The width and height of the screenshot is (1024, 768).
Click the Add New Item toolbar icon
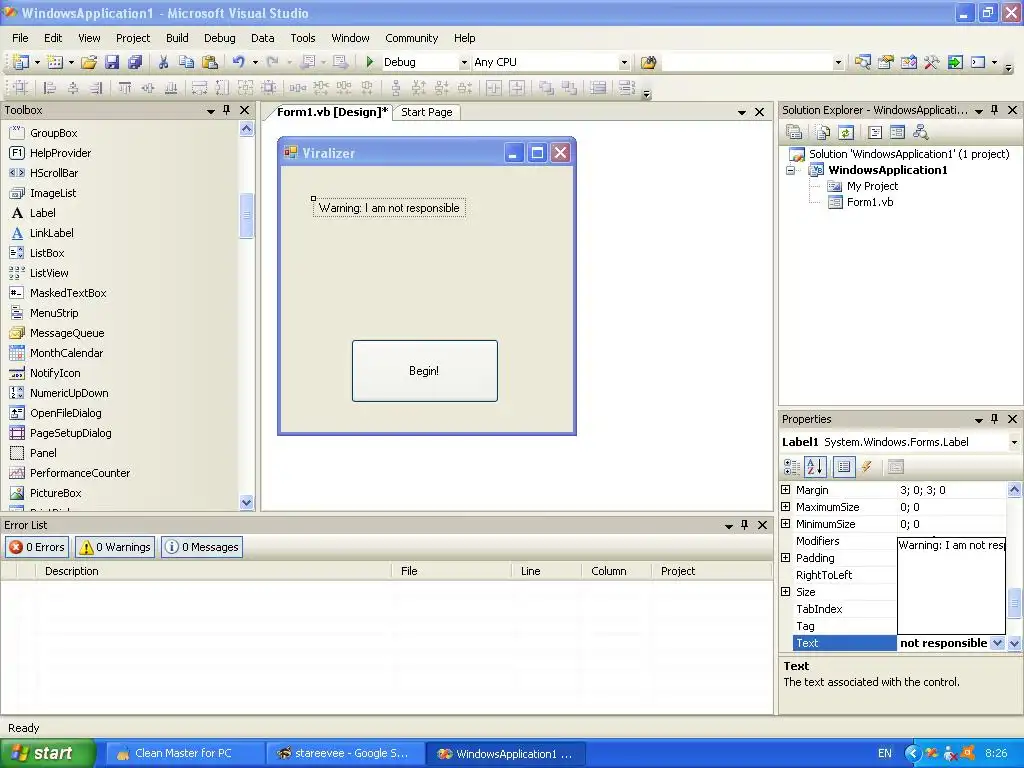point(55,62)
